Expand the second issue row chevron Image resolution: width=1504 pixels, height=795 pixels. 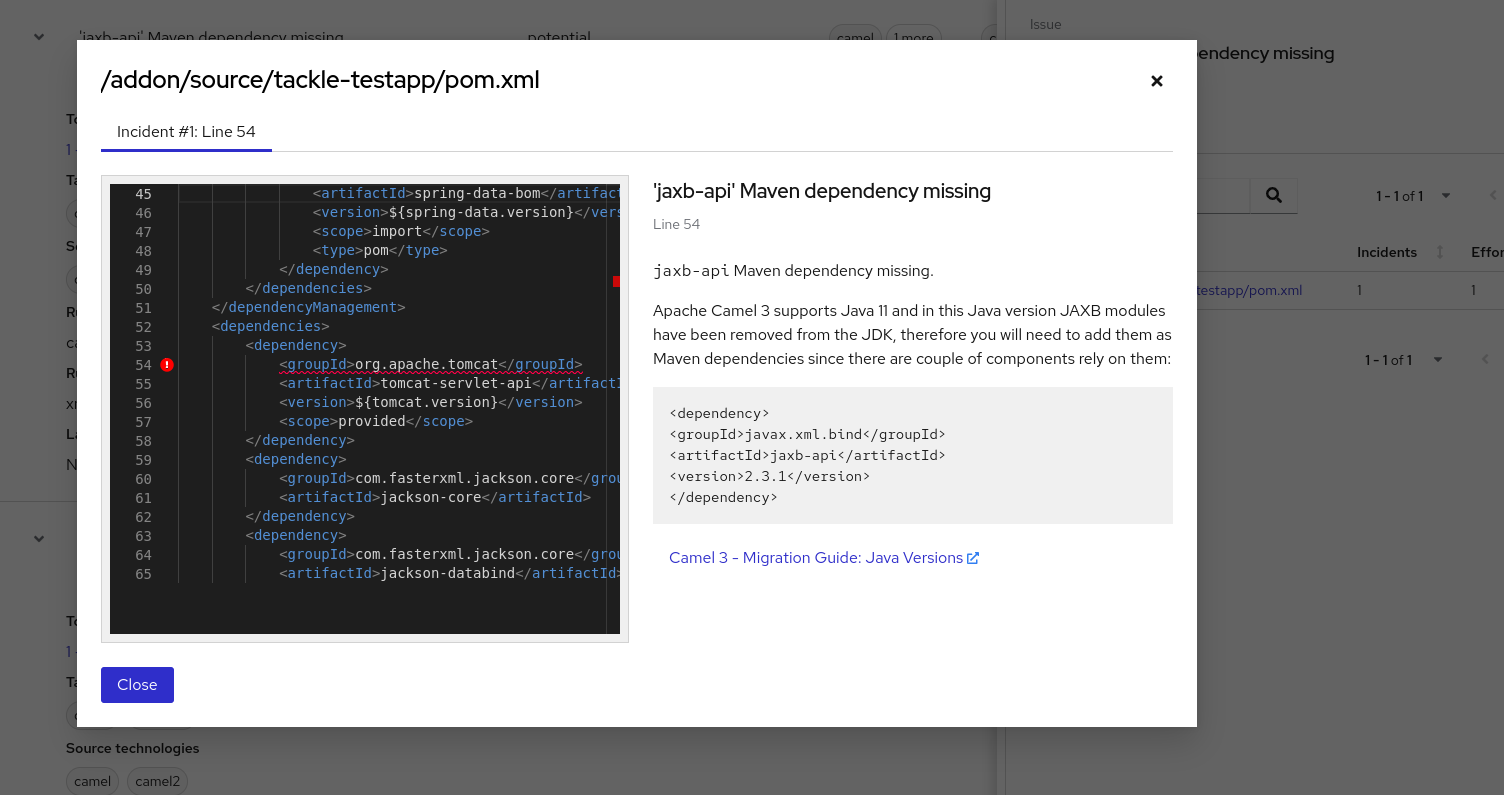coord(39,538)
